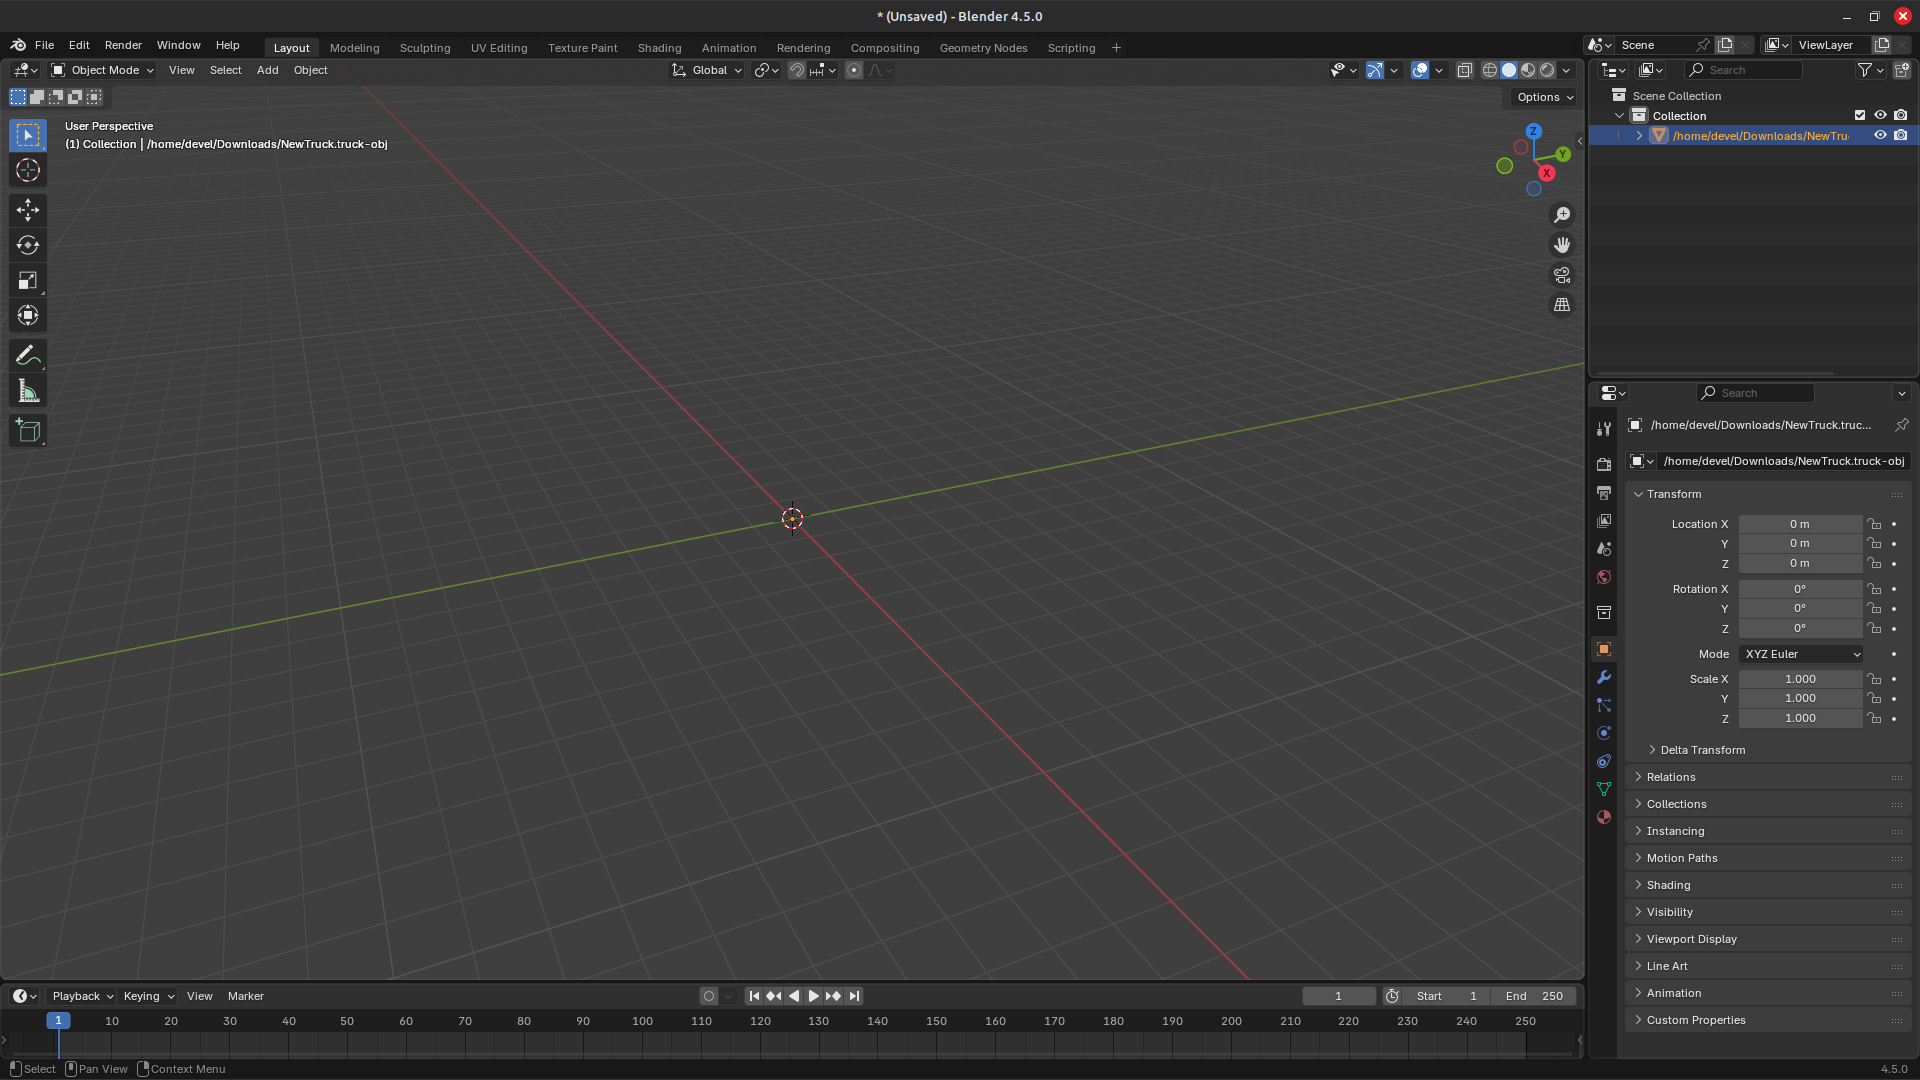Select the Move tool
Viewport: 1920px width, 1080px height.
28,209
